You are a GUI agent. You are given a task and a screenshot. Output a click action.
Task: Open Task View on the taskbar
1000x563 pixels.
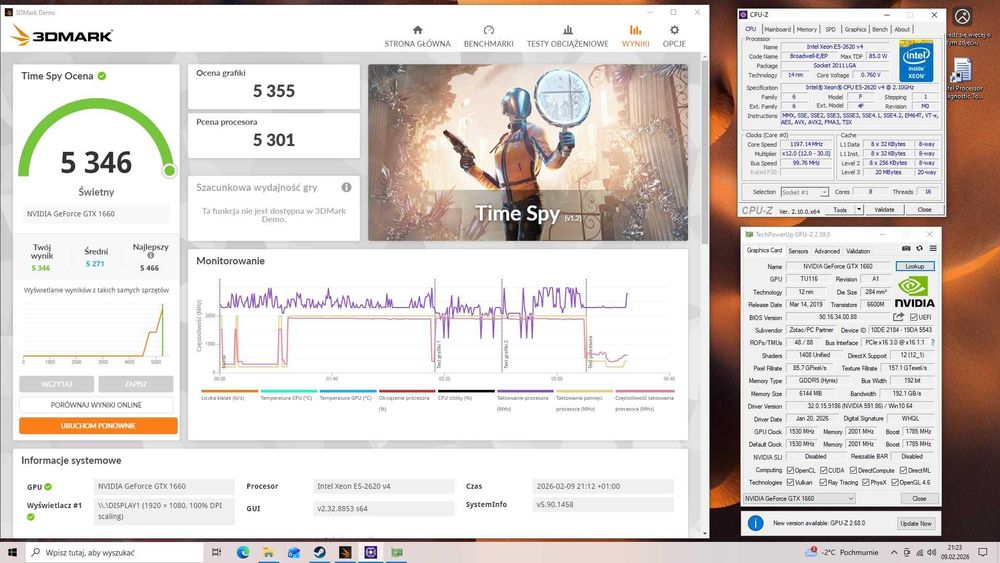click(216, 552)
